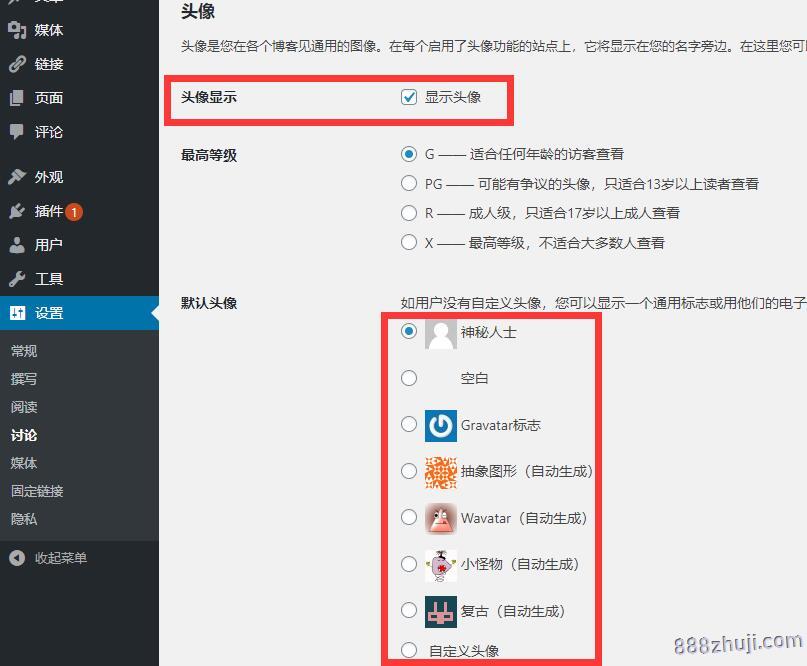Screen dimensions: 807x666
Task: Click the X 最高等级 label text
Action: 545,242
